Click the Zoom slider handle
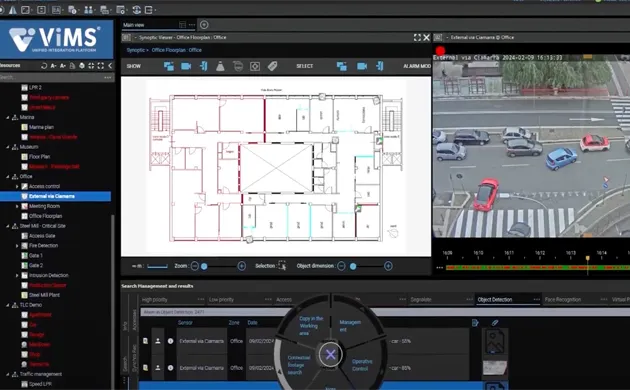This screenshot has height=390, width=630. [x=204, y=266]
